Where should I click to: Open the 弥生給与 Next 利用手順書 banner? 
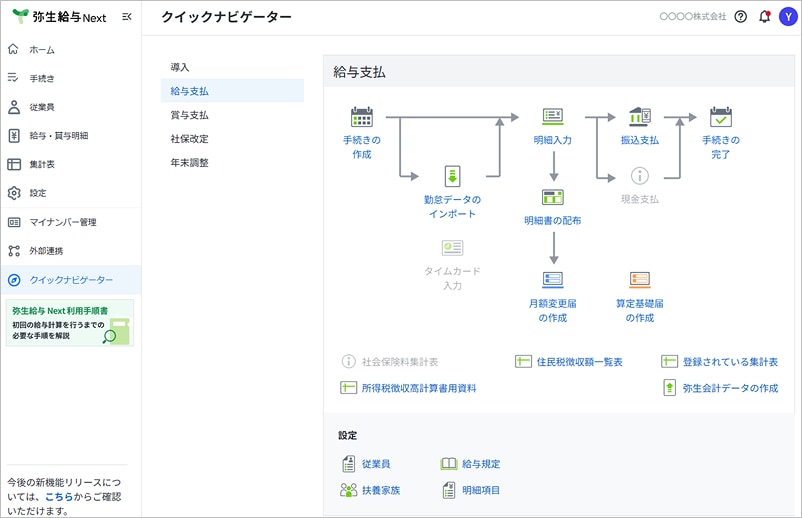tap(70, 323)
